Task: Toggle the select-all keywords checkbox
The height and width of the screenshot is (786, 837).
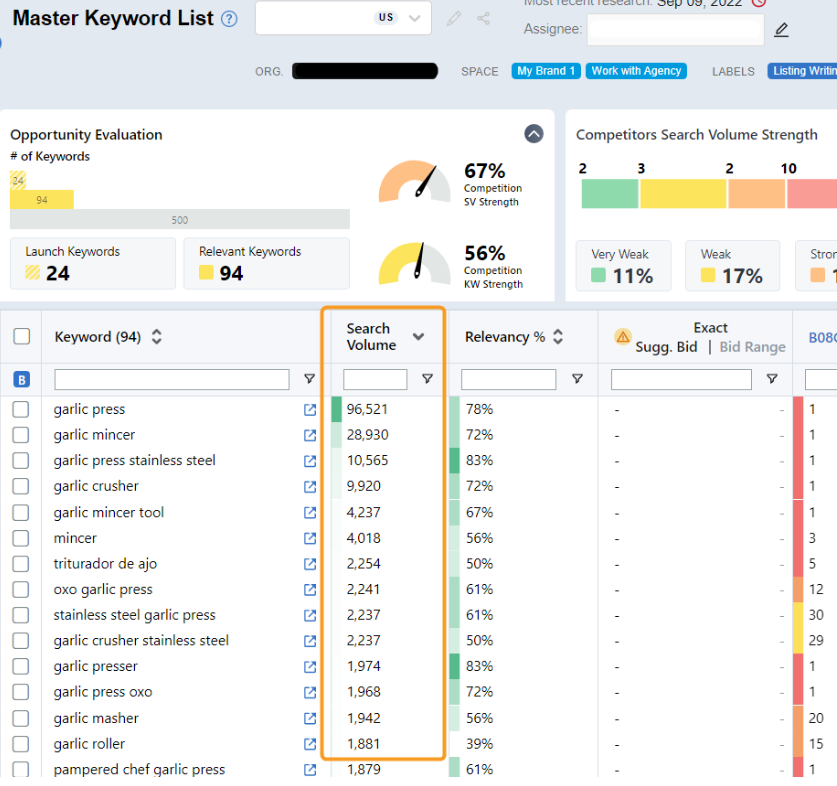Action: [x=22, y=337]
